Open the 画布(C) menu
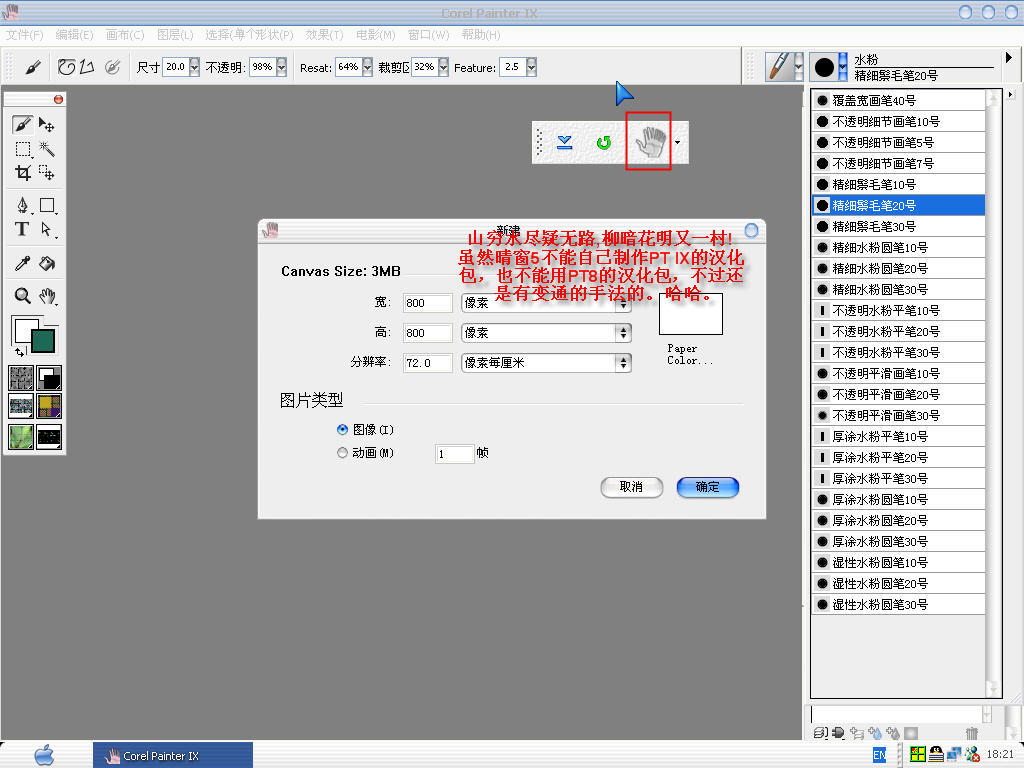 (x=125, y=35)
